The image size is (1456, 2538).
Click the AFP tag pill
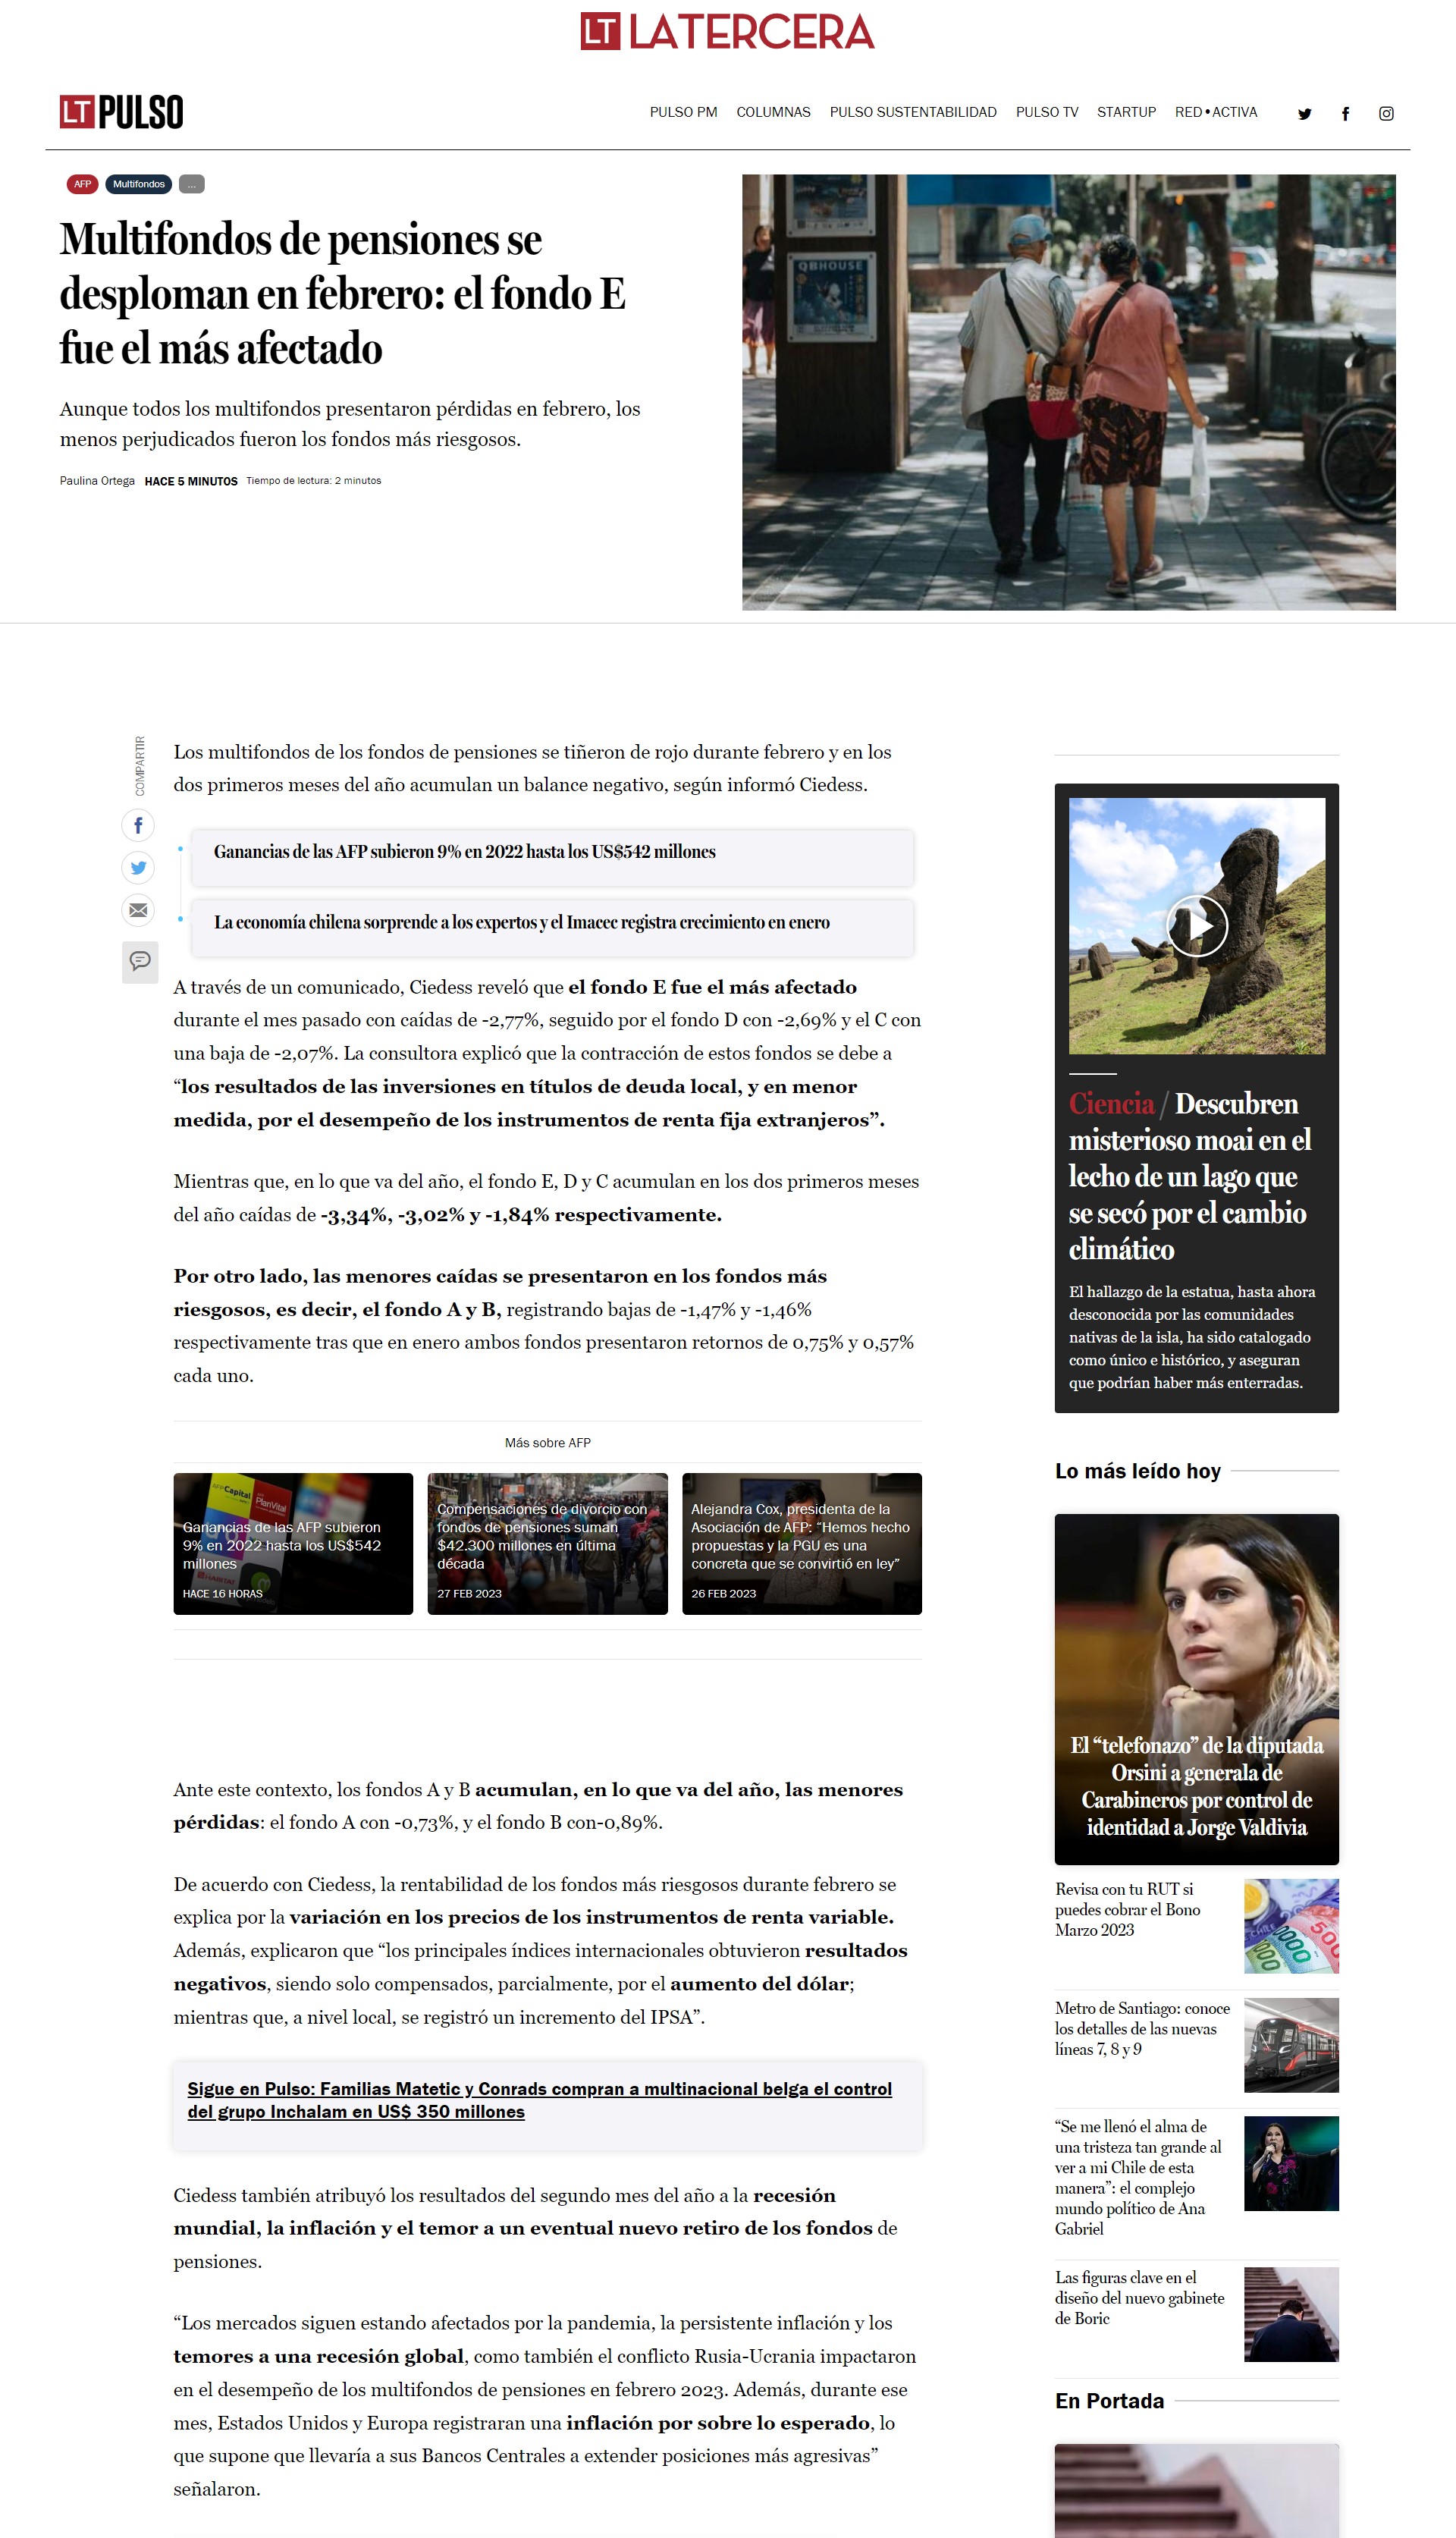coord(82,184)
